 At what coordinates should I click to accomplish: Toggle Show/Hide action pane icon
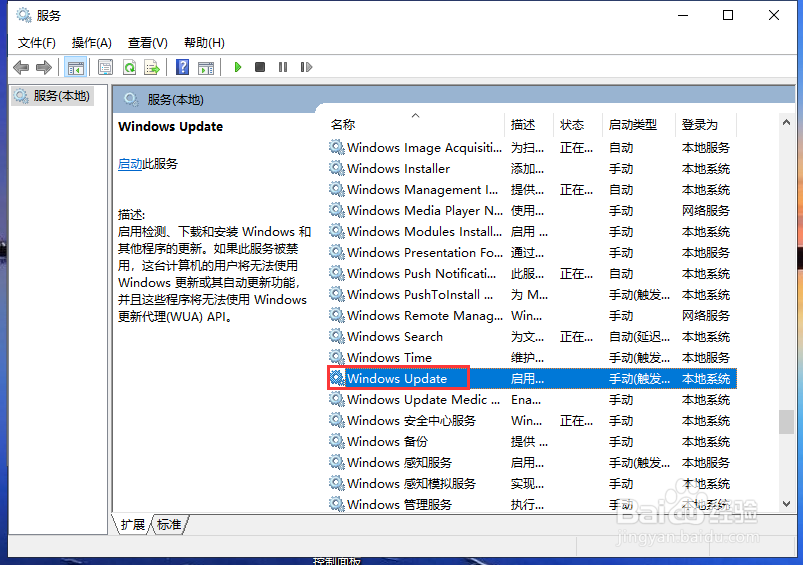[206, 67]
